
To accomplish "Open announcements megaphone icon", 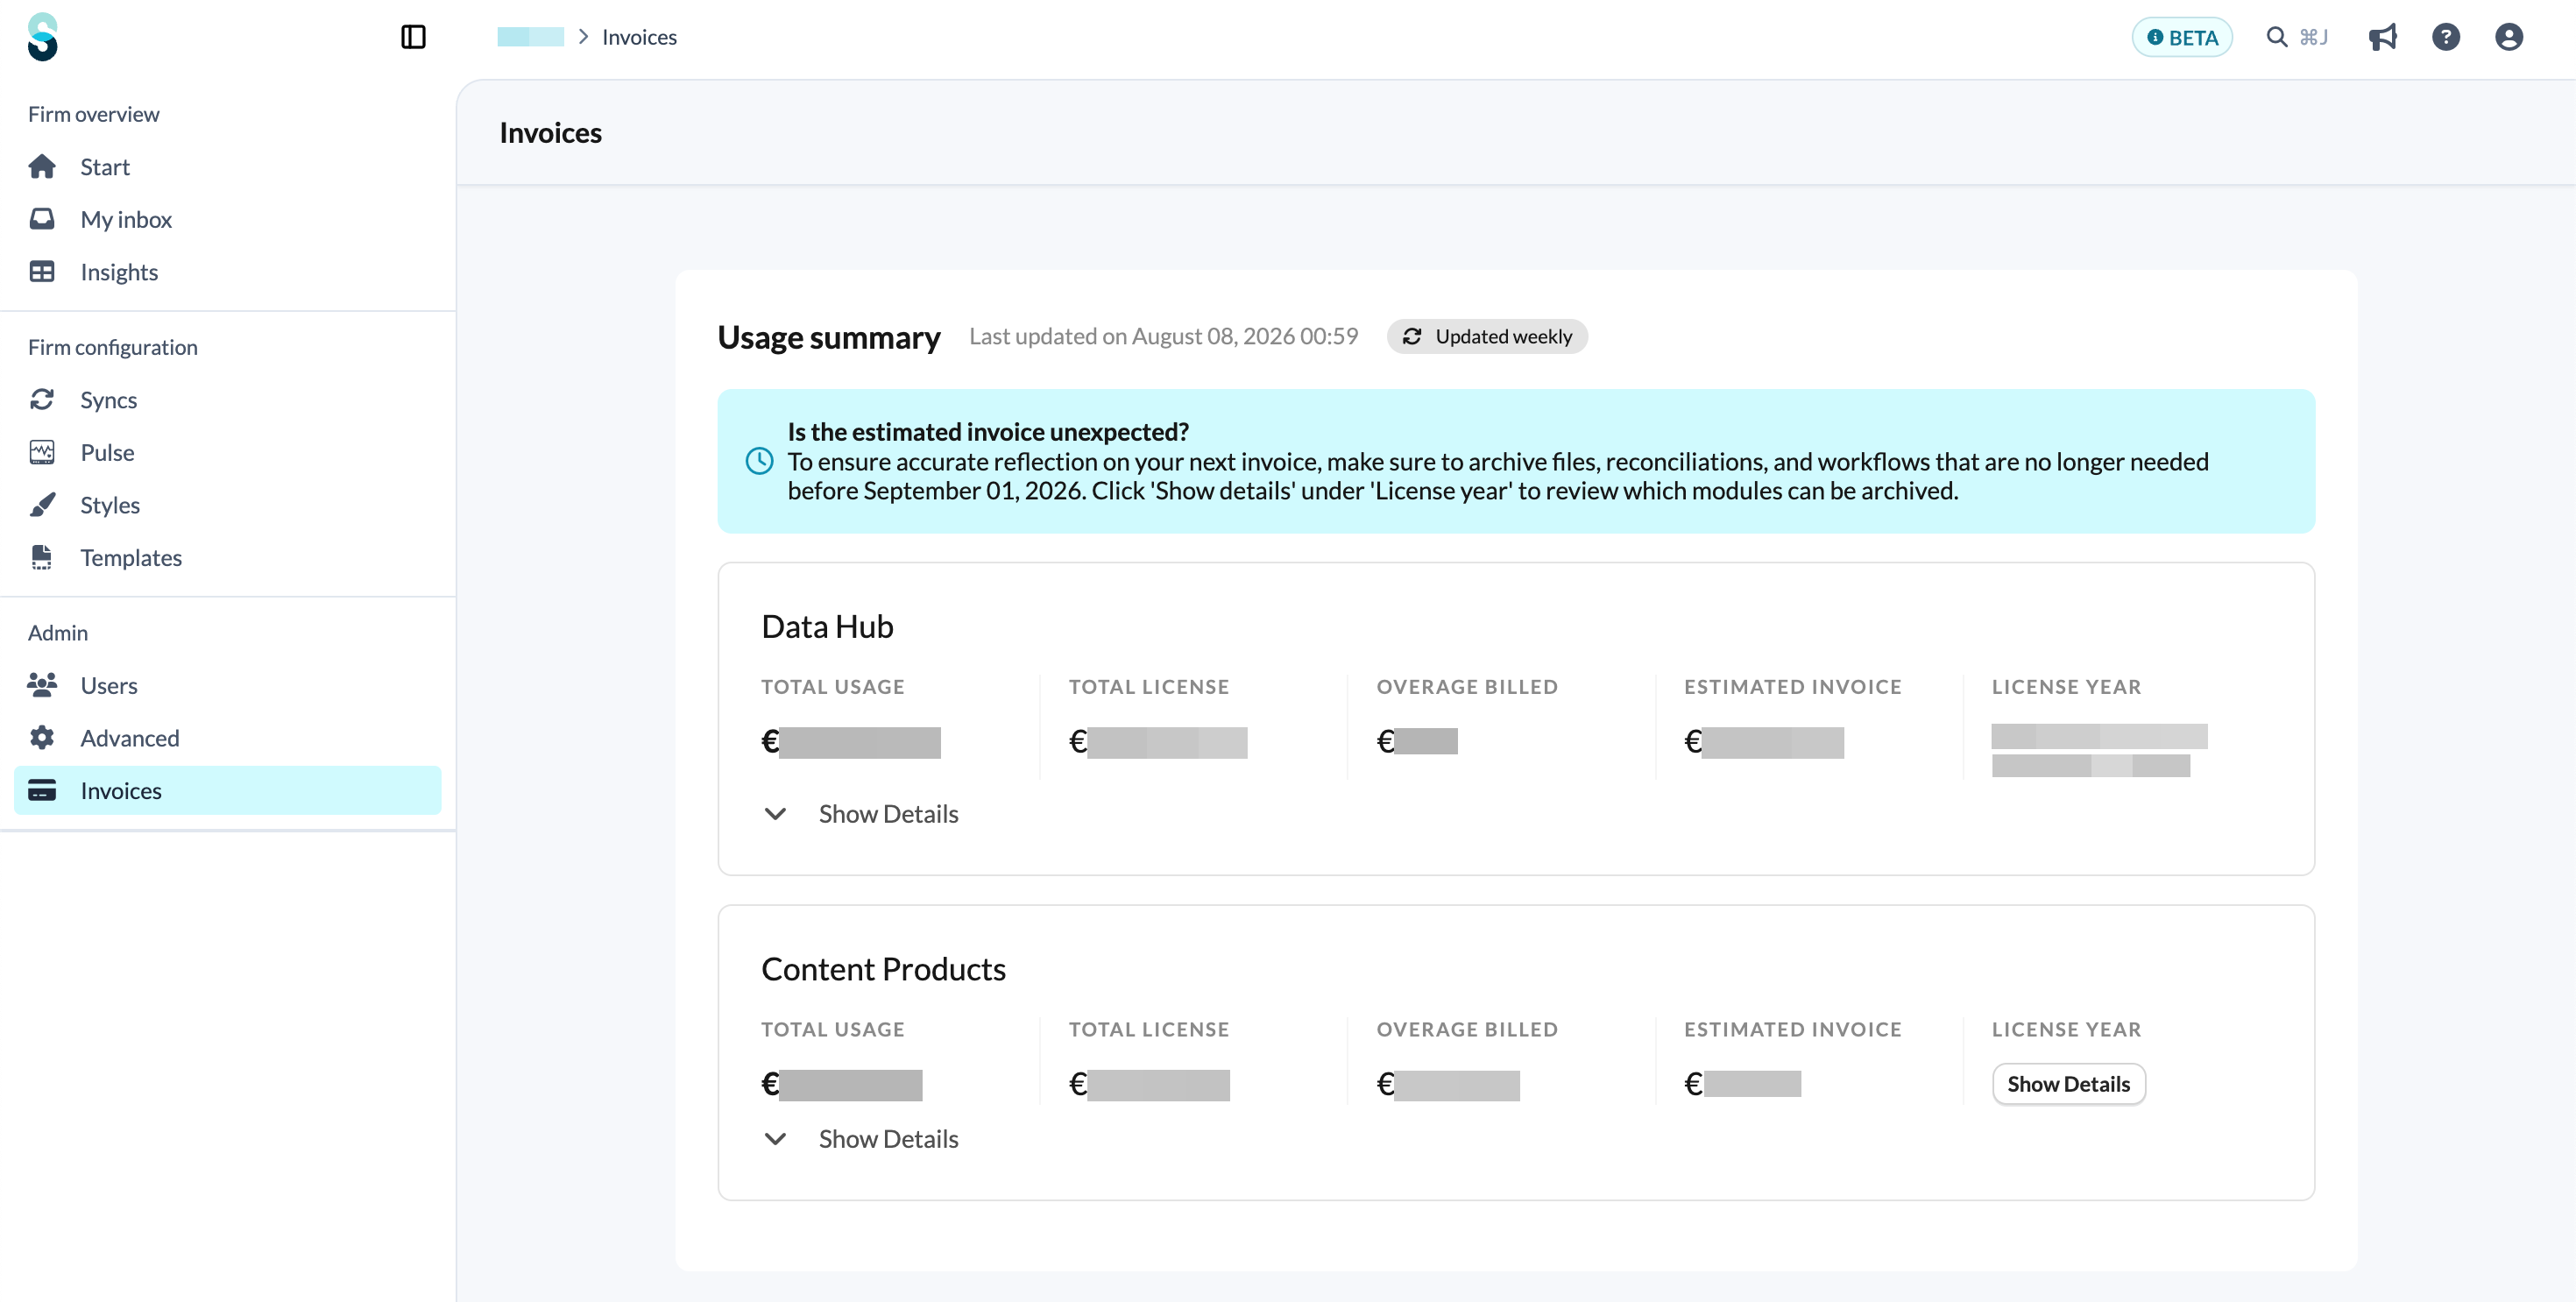I will pyautogui.click(x=2383, y=37).
